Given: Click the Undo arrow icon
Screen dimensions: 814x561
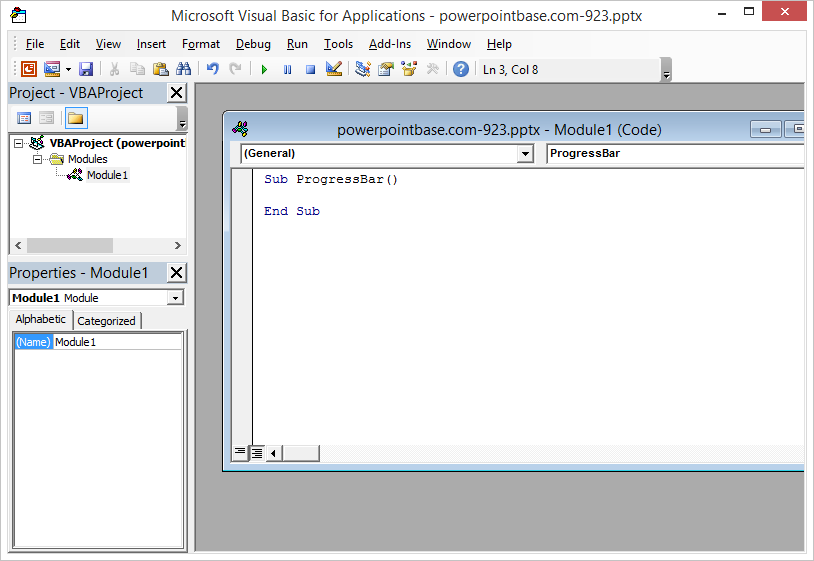Looking at the screenshot, I should pyautogui.click(x=212, y=69).
